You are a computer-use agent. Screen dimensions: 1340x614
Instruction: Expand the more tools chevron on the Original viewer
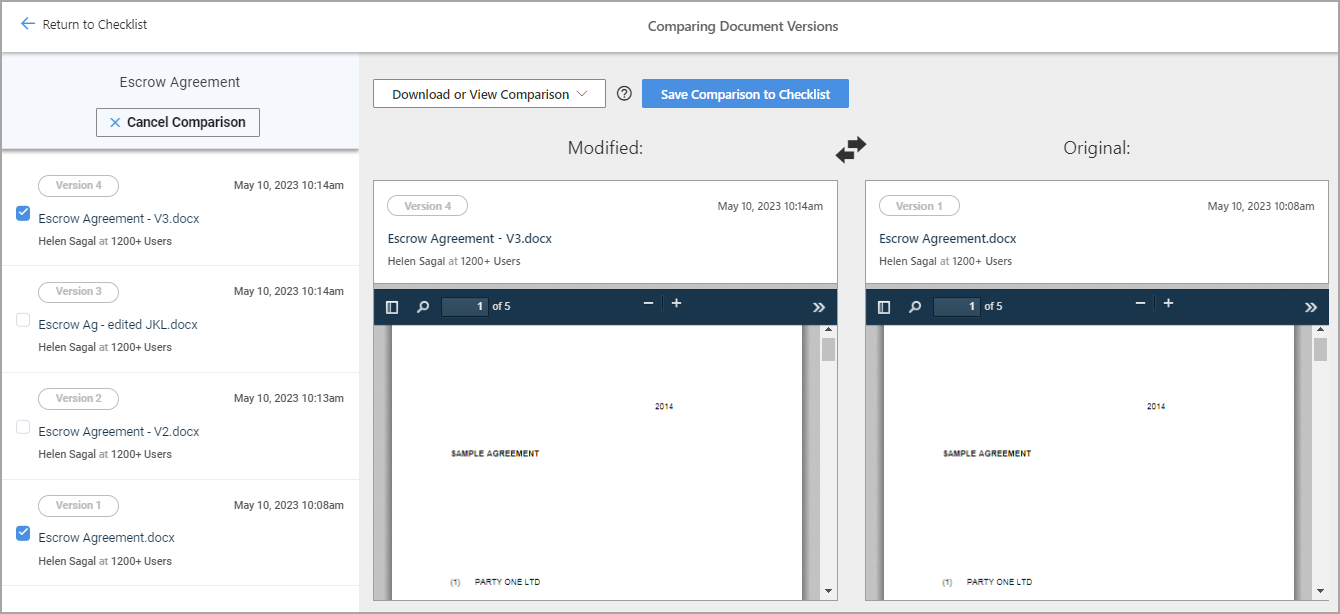(1311, 306)
